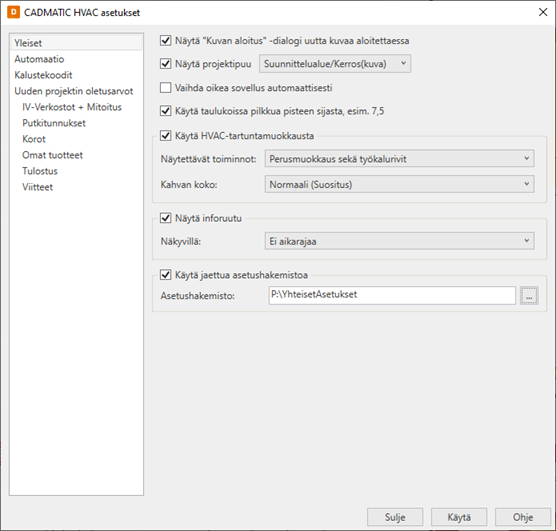This screenshot has width=556, height=531.
Task: Click the CADMATIC orange app icon in title bar
Action: tap(13, 12)
